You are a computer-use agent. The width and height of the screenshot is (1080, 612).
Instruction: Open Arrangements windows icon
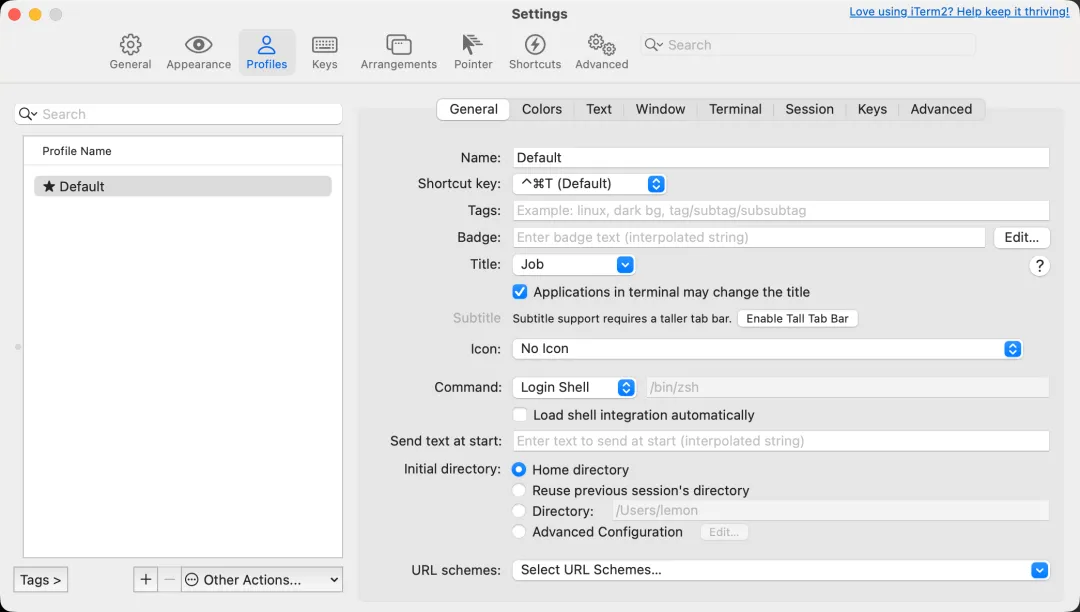click(399, 45)
